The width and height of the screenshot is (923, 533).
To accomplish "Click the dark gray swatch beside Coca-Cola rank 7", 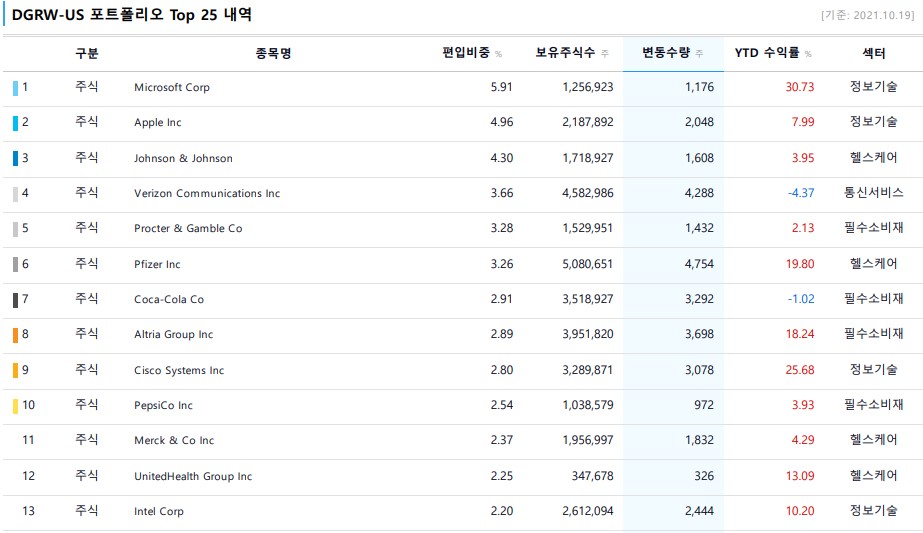I will click(x=15, y=300).
